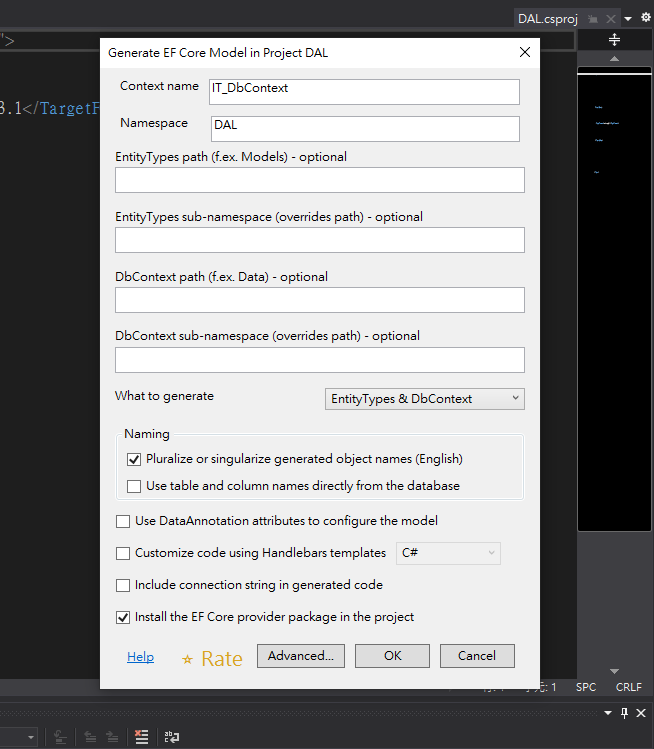654x749 pixels.
Task: Close the Generate EF Core Model dialog
Action: tap(525, 52)
